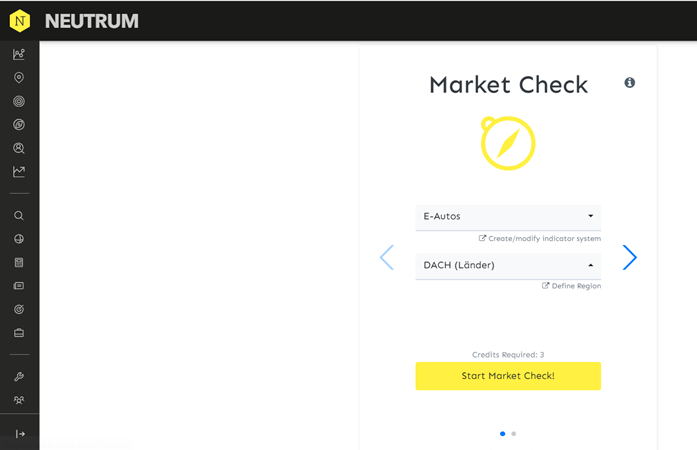697x450 pixels.
Task: Click the logout arrow icon
Action: point(20,434)
